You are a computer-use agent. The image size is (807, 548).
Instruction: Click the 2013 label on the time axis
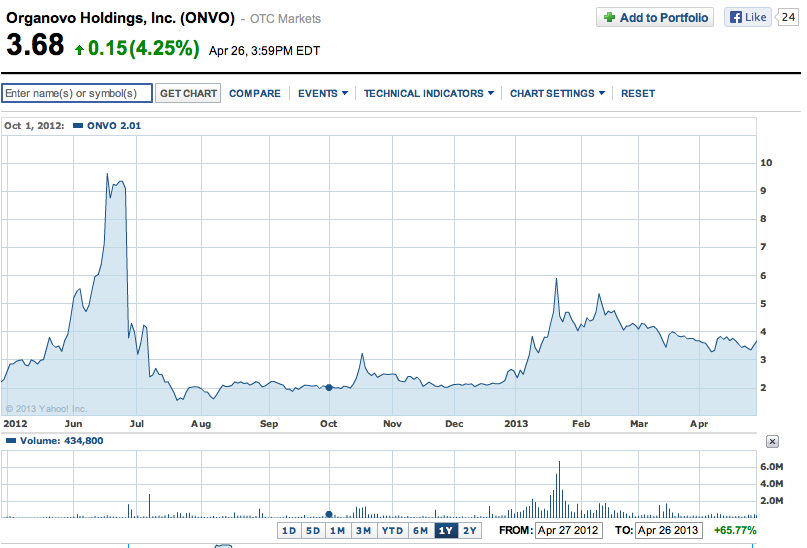coord(516,423)
